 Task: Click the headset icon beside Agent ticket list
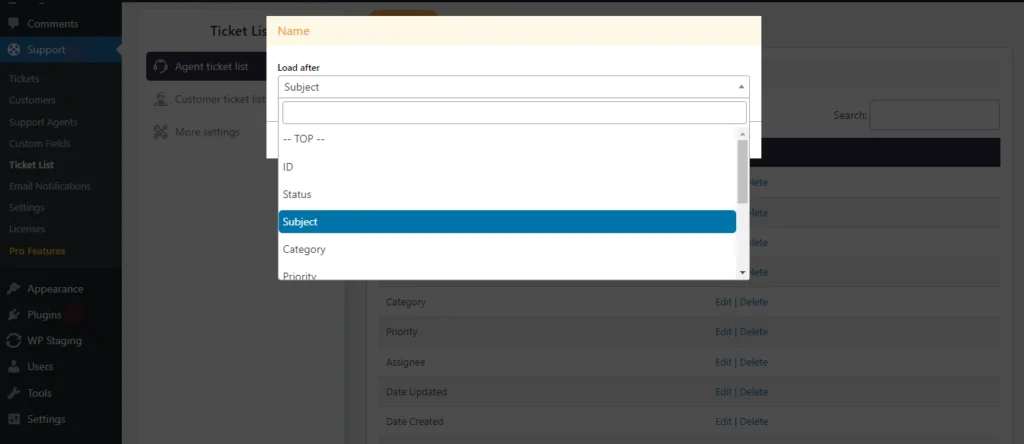[160, 66]
